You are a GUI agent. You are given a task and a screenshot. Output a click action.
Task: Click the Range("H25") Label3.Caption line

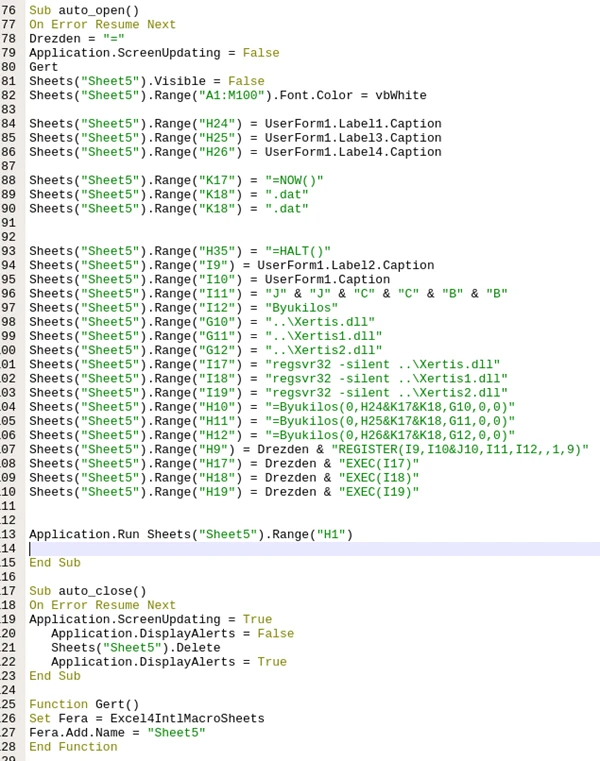(235, 137)
